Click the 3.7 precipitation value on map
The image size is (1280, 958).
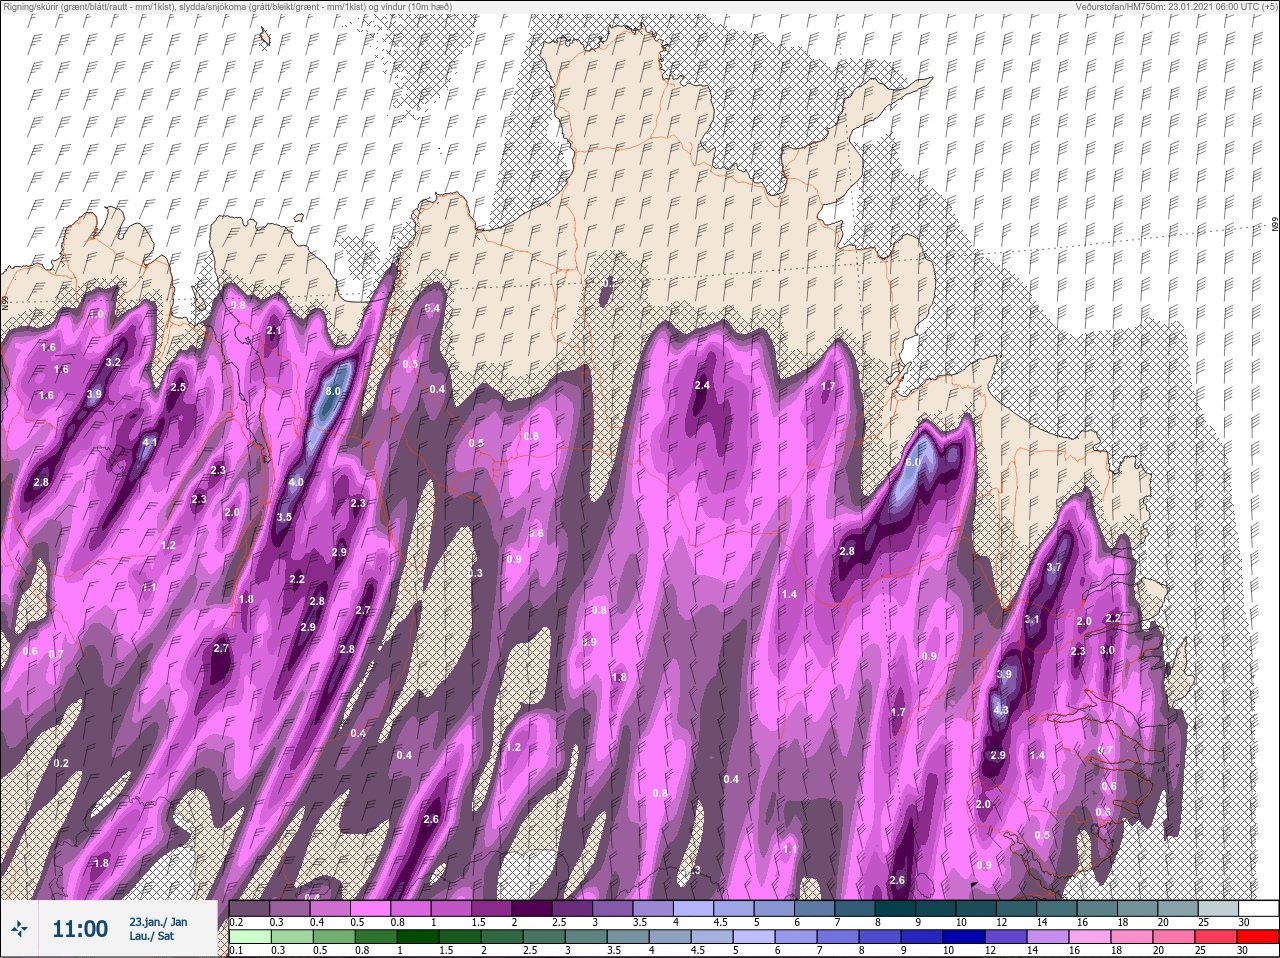[1053, 567]
